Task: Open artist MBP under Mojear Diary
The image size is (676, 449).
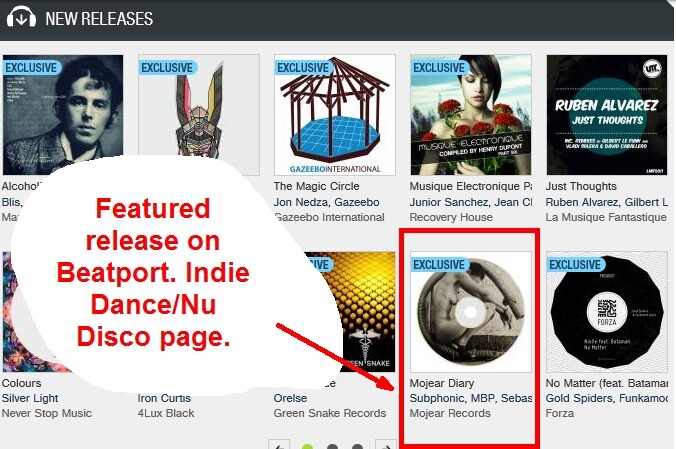Action: click(x=482, y=398)
